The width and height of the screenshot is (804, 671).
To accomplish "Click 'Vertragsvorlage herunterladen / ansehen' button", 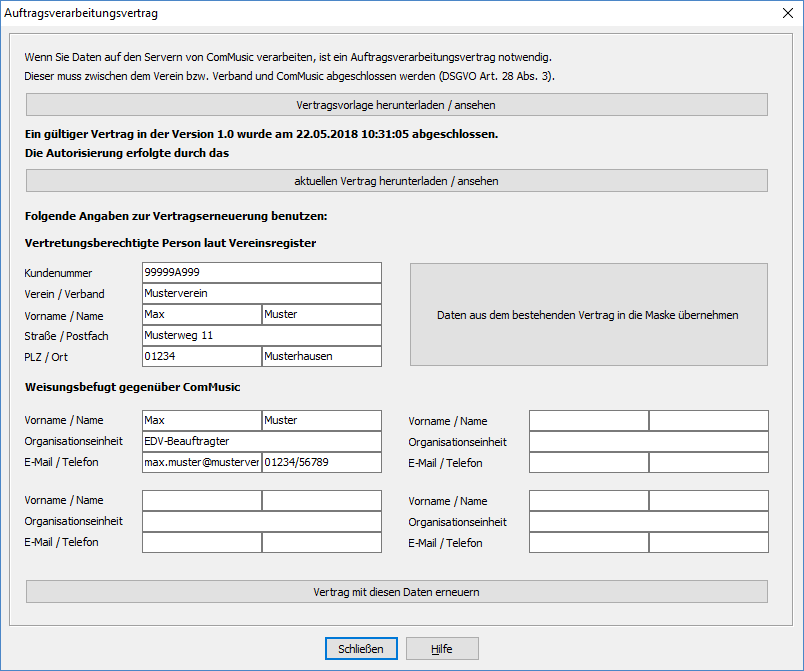I will coord(396,105).
